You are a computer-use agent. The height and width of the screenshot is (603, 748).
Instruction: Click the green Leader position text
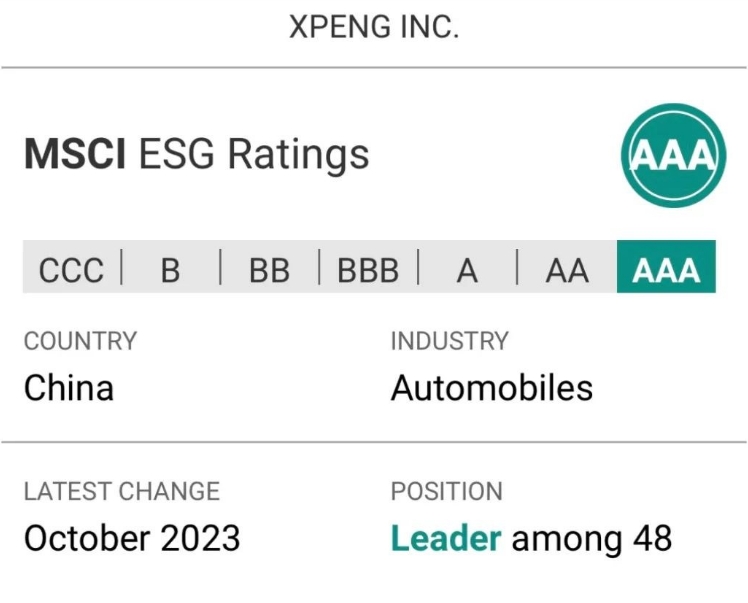click(x=446, y=538)
